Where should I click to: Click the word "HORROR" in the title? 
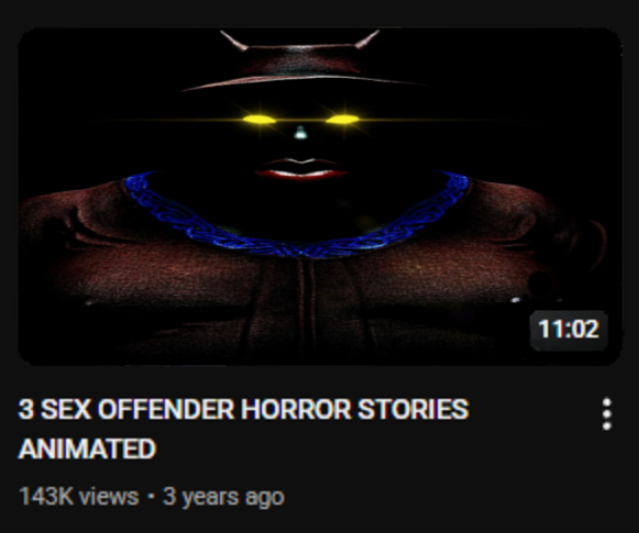[295, 409]
